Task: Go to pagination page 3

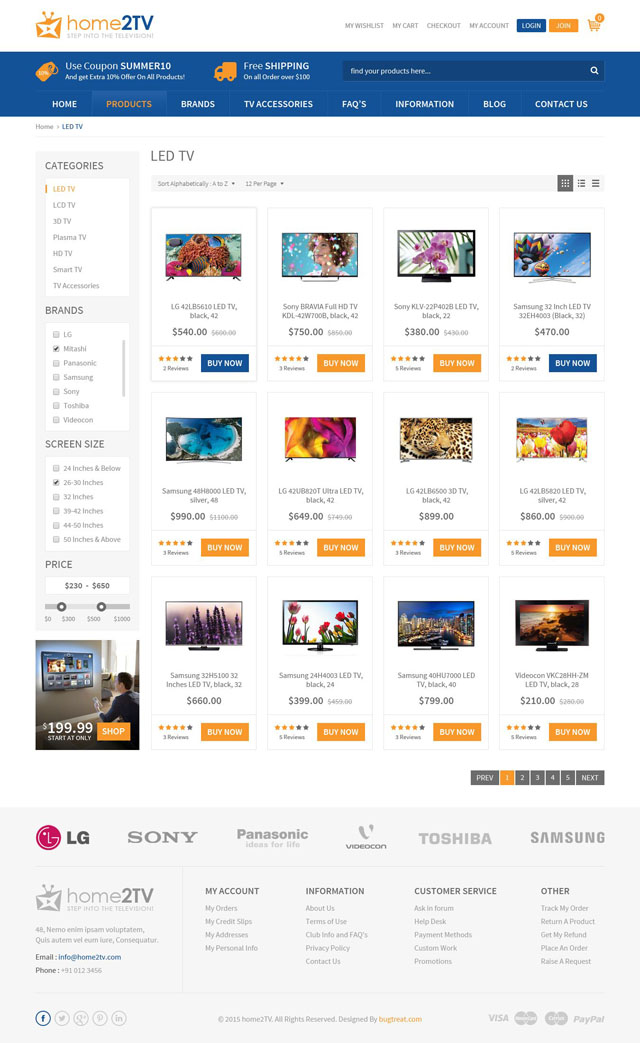Action: pos(537,778)
